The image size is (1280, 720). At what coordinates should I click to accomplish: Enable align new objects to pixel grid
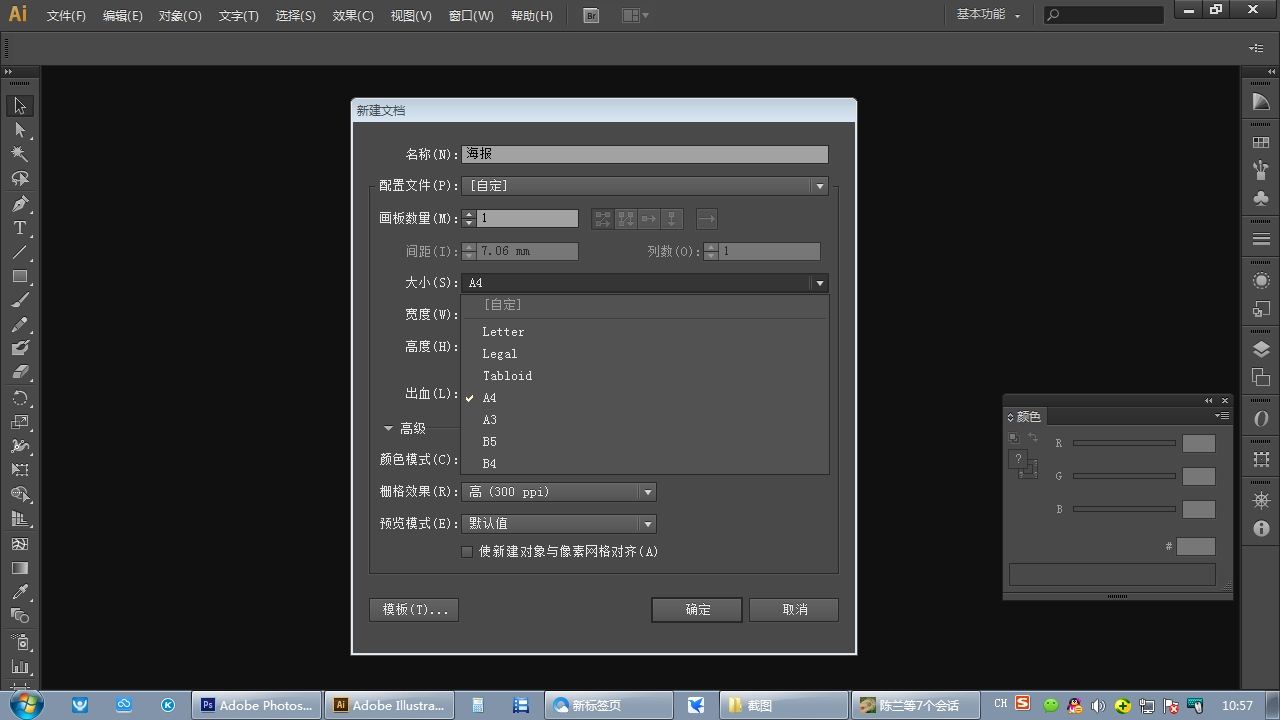click(466, 551)
